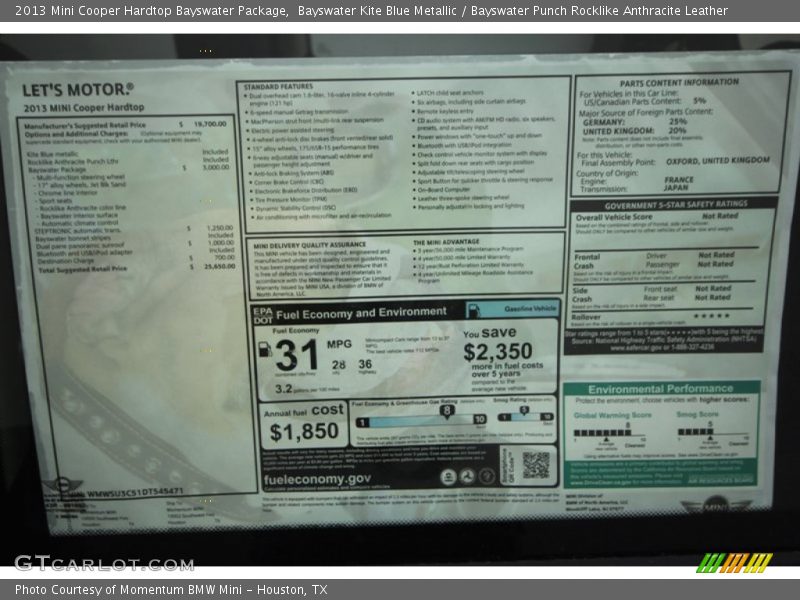The width and height of the screenshot is (800, 600).
Task: Click the MINI winged logo above the VIN
Action: (x=63, y=486)
